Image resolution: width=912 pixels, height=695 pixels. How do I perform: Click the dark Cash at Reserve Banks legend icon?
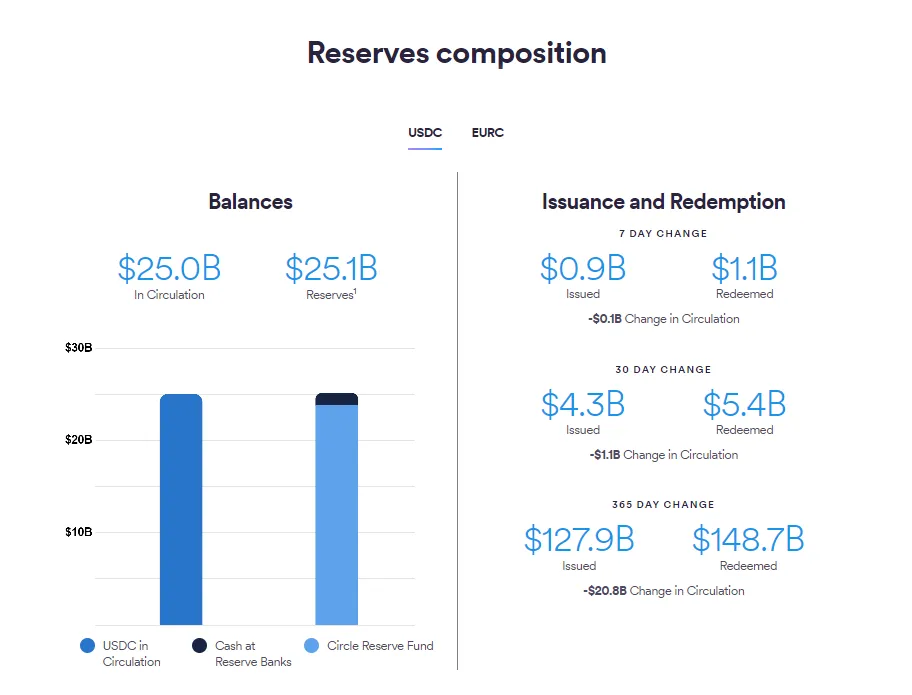pos(201,645)
